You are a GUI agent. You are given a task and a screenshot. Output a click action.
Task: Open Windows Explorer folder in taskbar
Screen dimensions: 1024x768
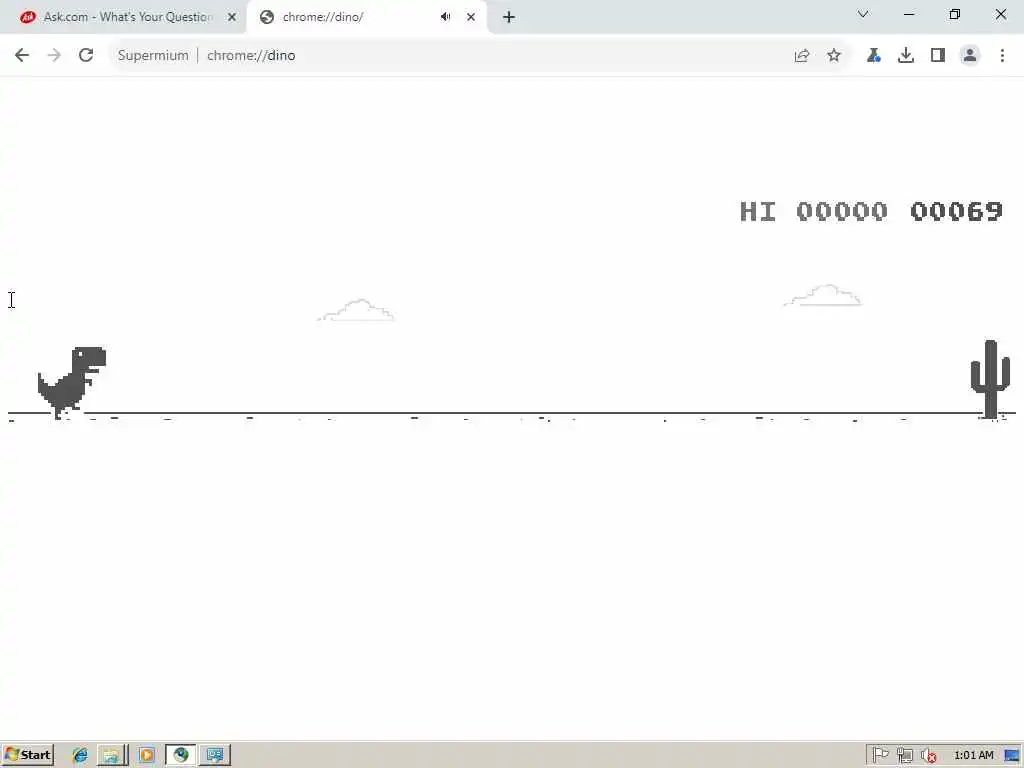[112, 755]
